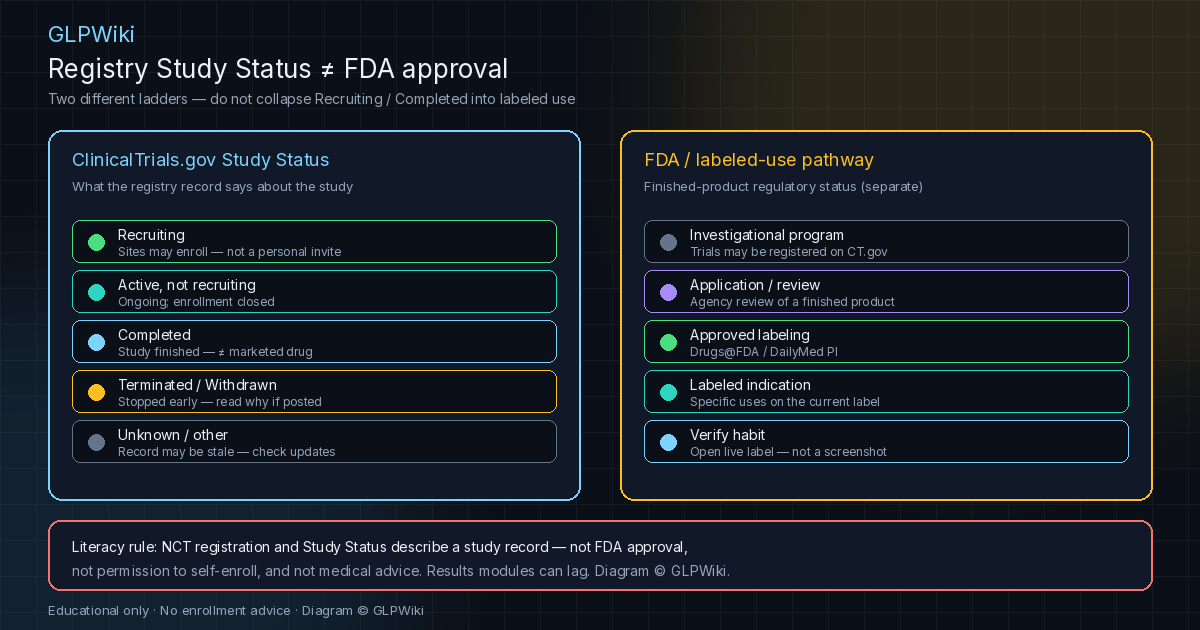Click 'not permission to self-enroll' line

tap(401, 571)
